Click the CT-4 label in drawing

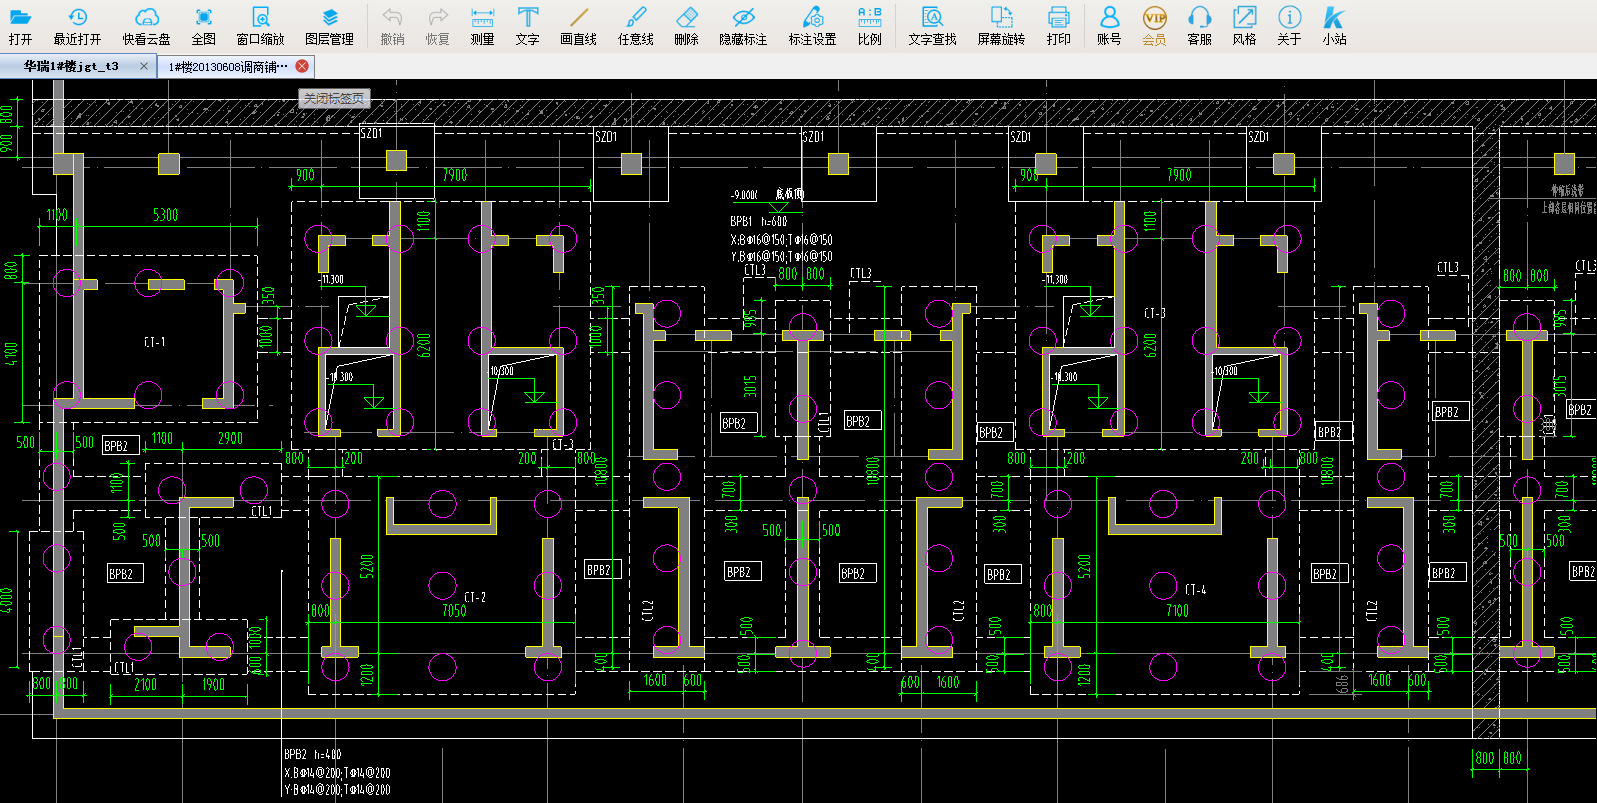tap(1195, 590)
